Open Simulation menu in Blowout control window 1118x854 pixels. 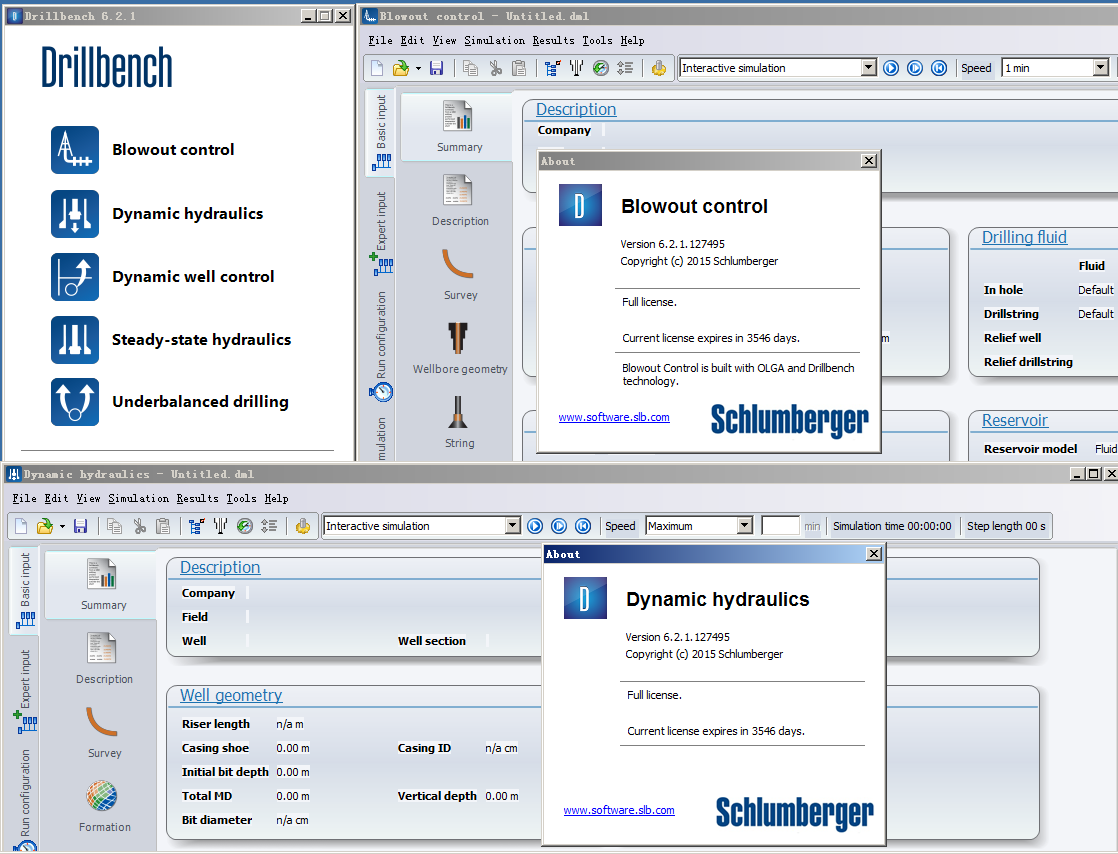tap(494, 41)
